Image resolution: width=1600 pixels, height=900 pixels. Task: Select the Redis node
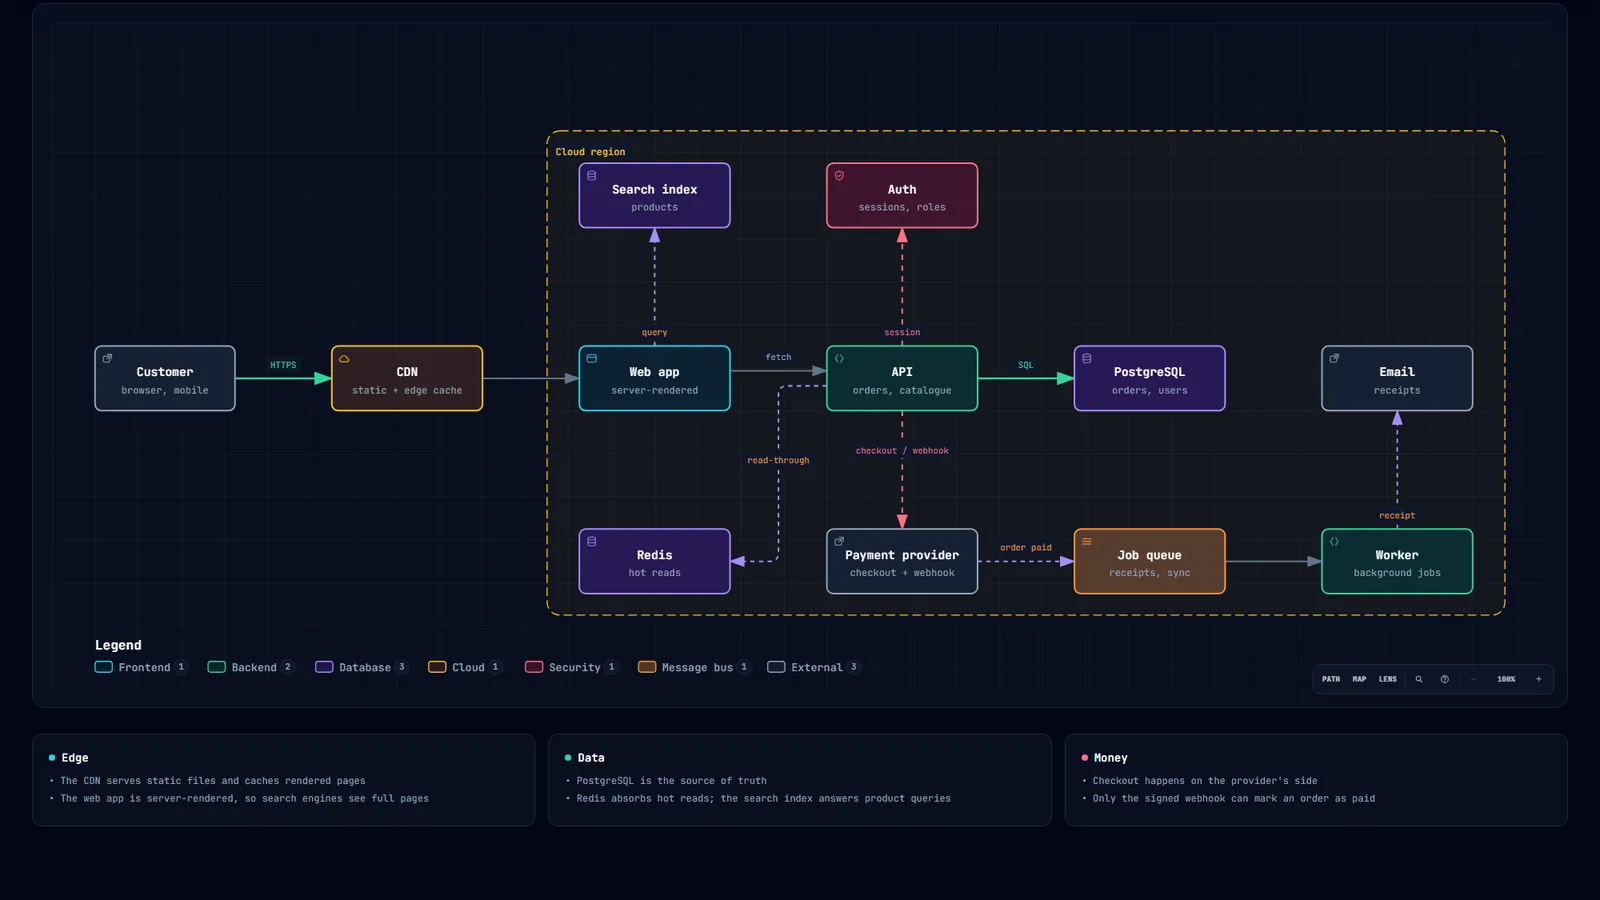655,561
